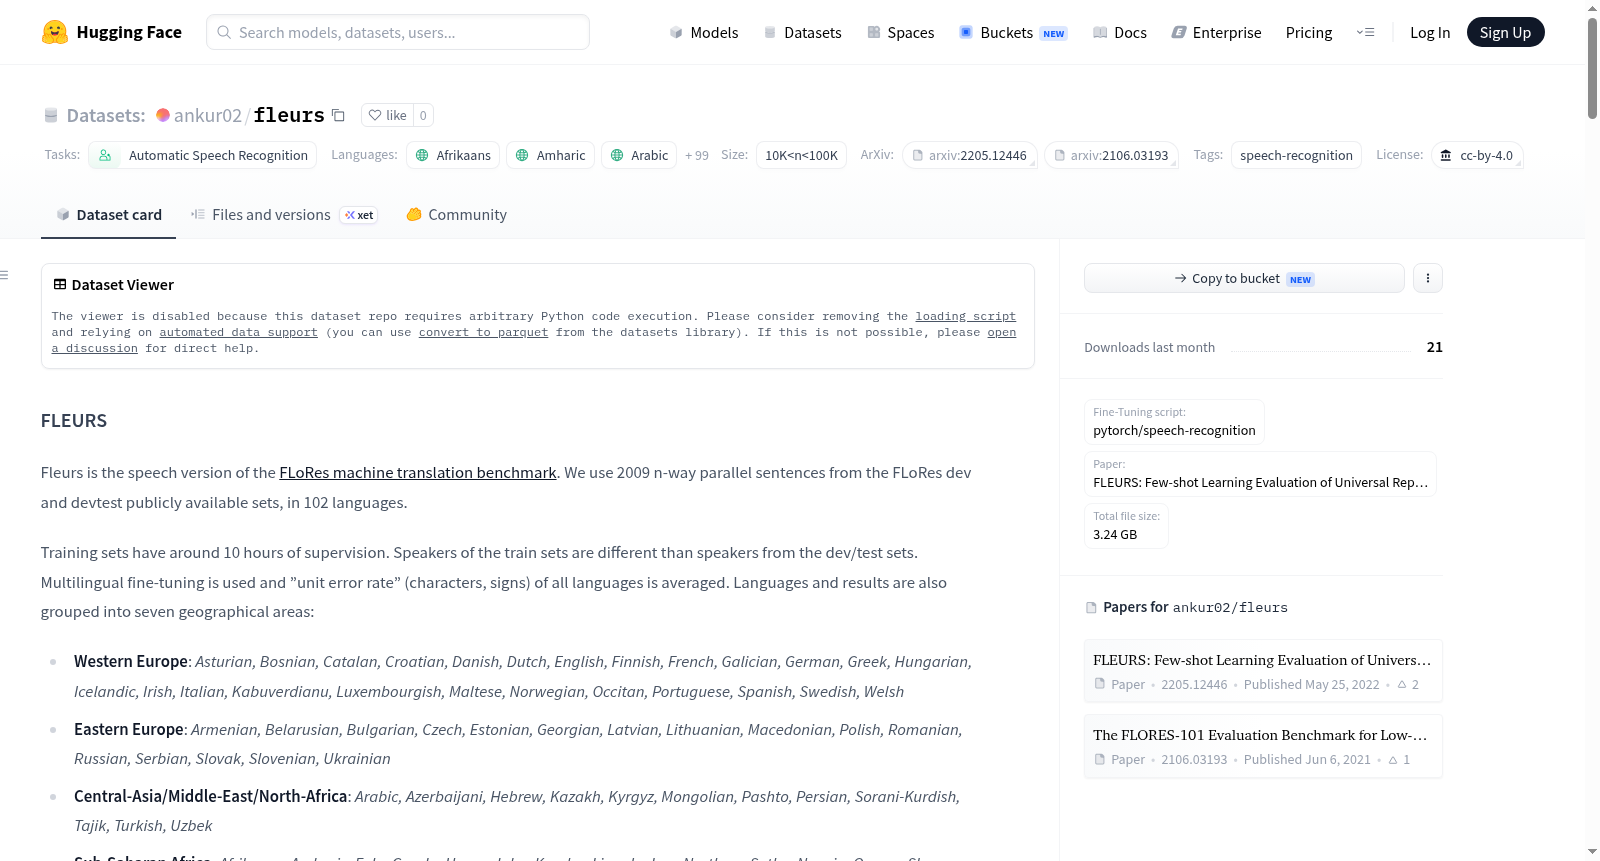
Task: View the Pricing page
Action: click(1309, 32)
